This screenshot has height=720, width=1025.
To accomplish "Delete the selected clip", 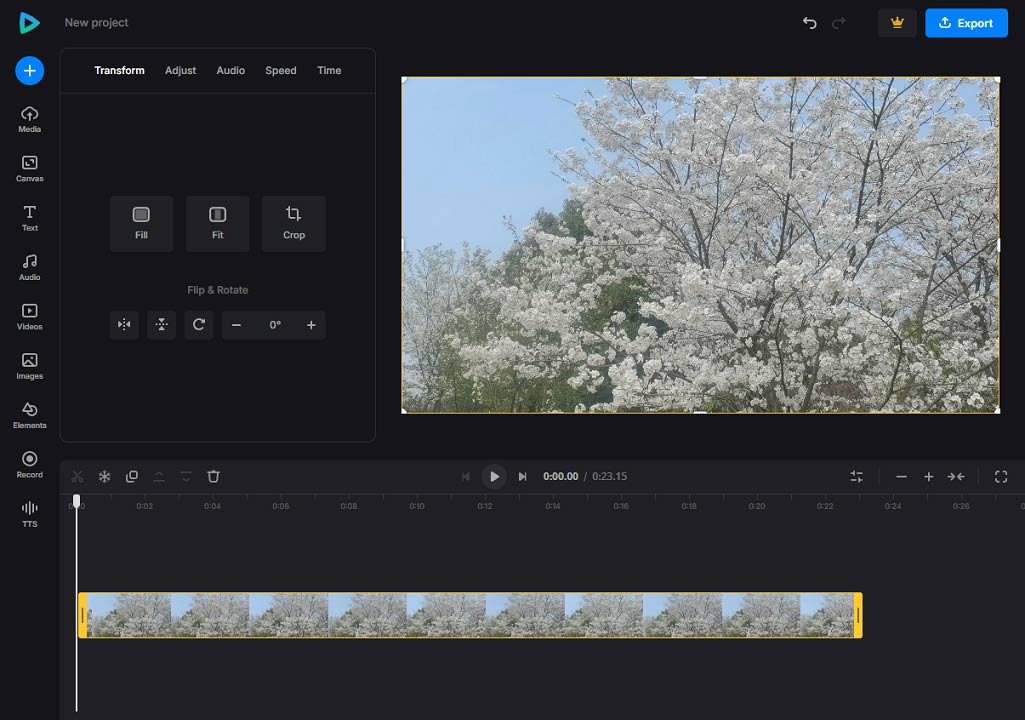I will [x=213, y=477].
